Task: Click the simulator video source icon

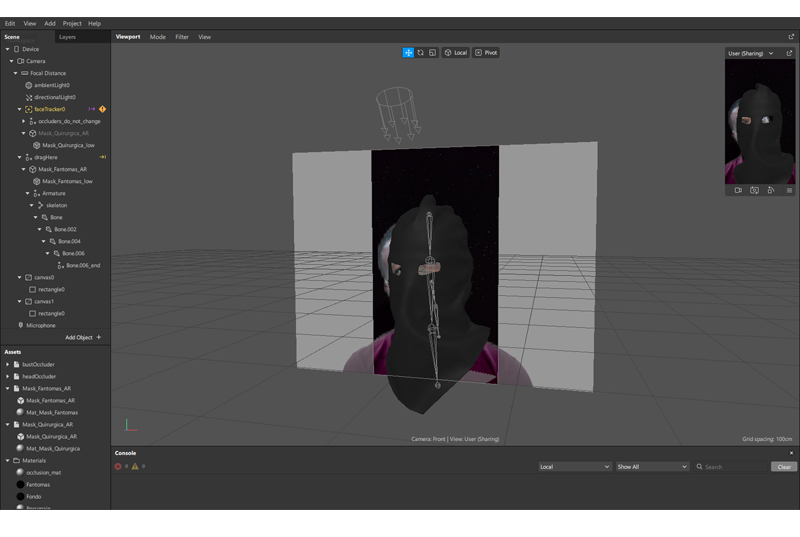Action: click(x=738, y=190)
